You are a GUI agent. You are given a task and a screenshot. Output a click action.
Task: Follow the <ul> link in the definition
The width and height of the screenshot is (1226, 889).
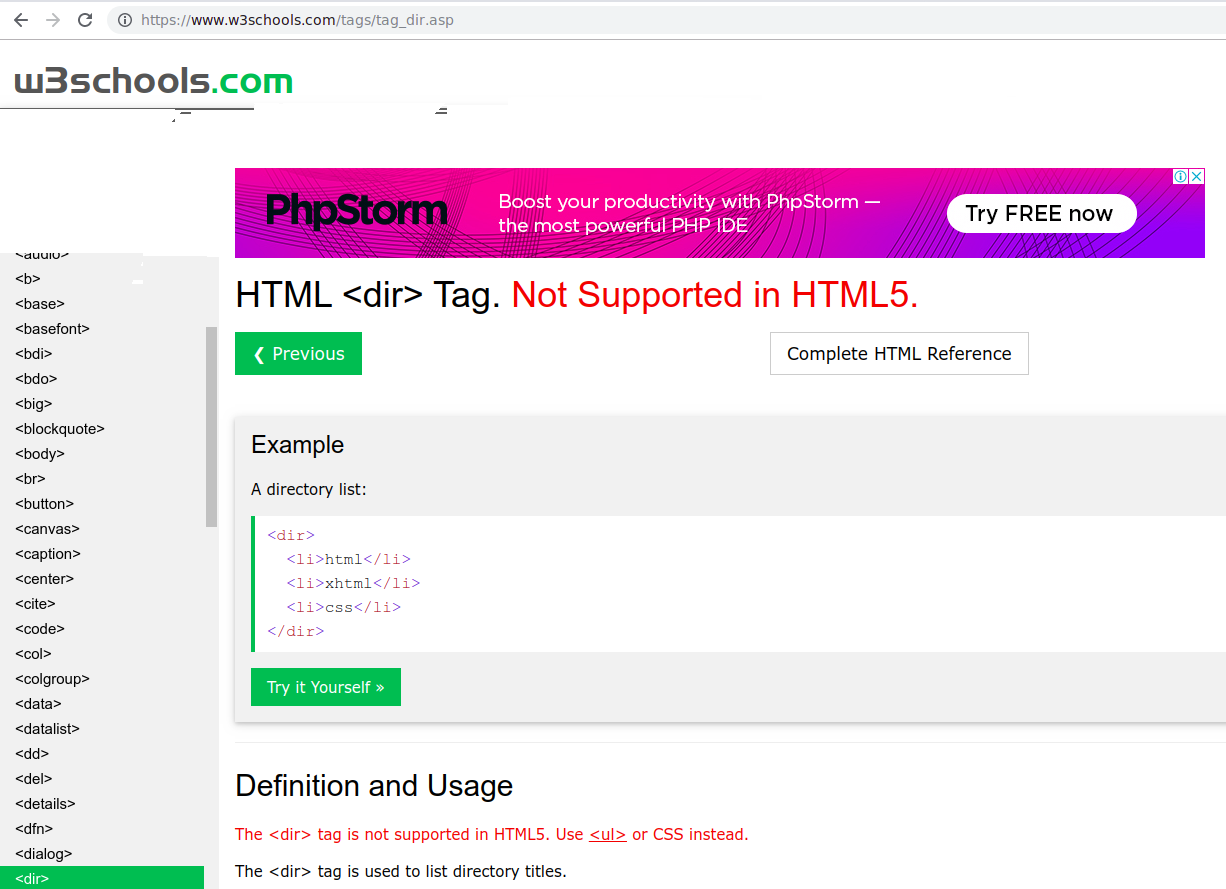tap(607, 834)
